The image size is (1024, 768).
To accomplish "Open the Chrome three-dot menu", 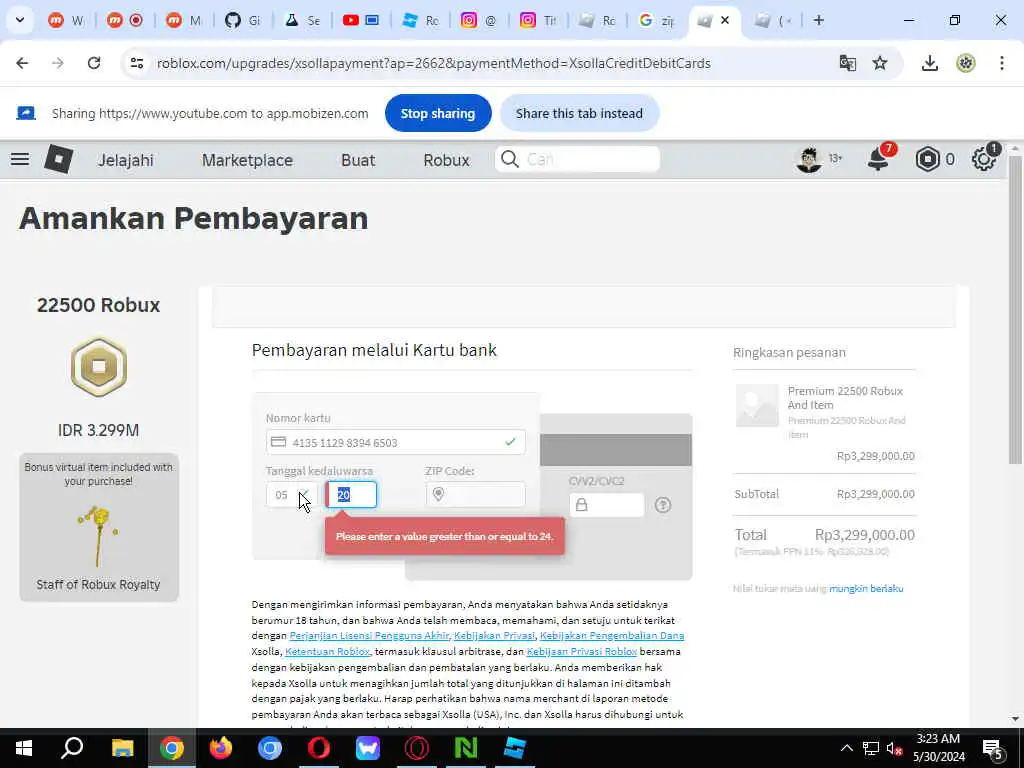I will pyautogui.click(x=1002, y=63).
